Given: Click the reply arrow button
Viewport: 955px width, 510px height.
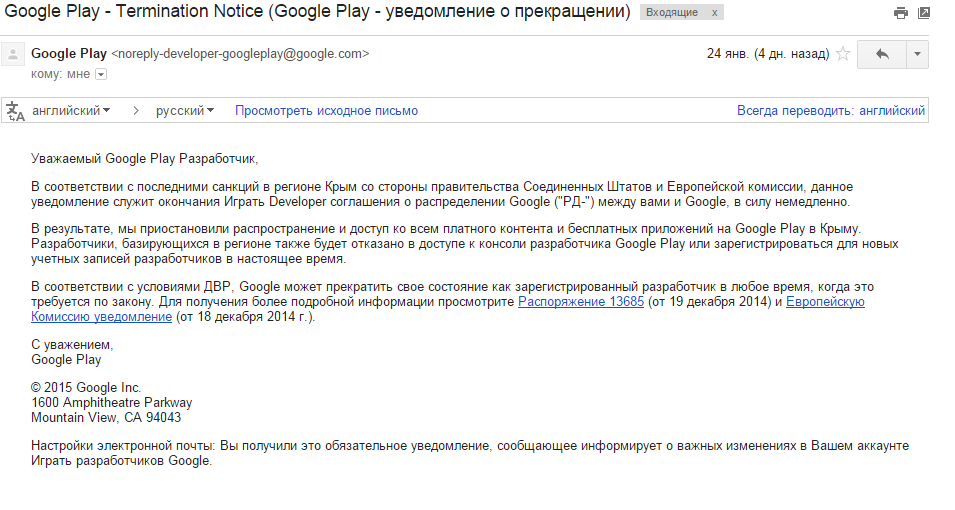Looking at the screenshot, I should (882, 54).
